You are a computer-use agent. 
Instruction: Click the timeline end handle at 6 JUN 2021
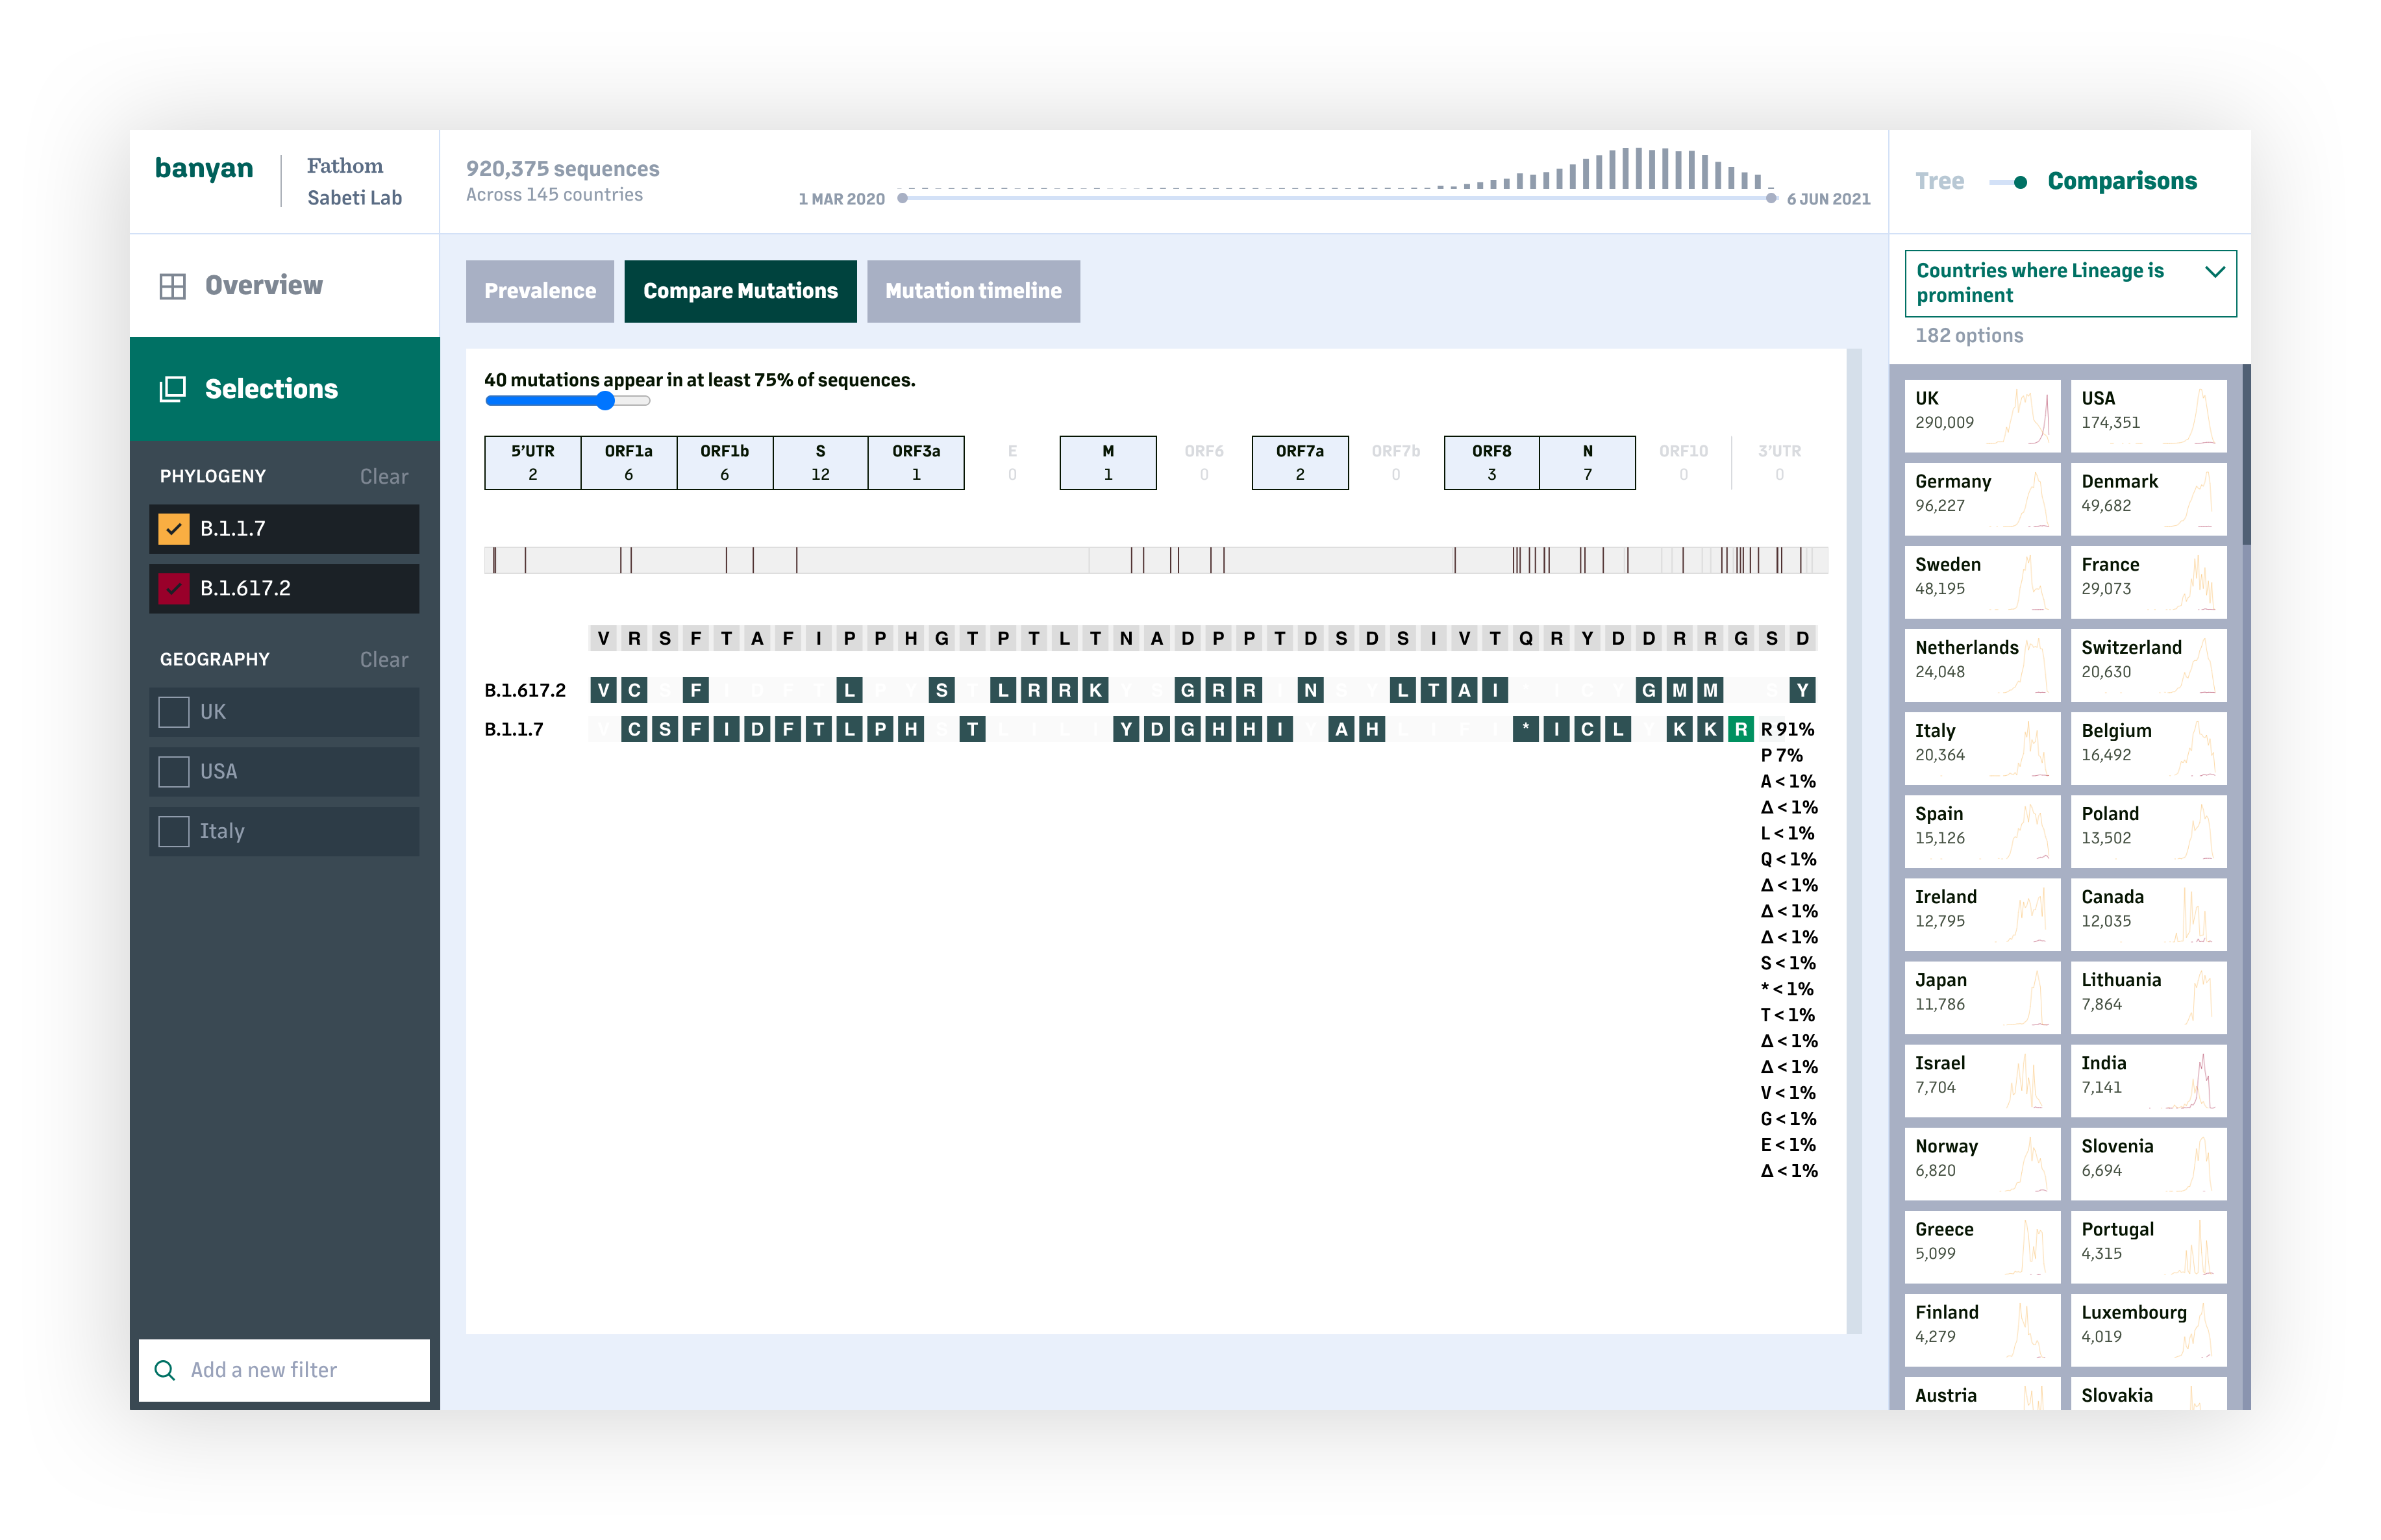[1771, 198]
